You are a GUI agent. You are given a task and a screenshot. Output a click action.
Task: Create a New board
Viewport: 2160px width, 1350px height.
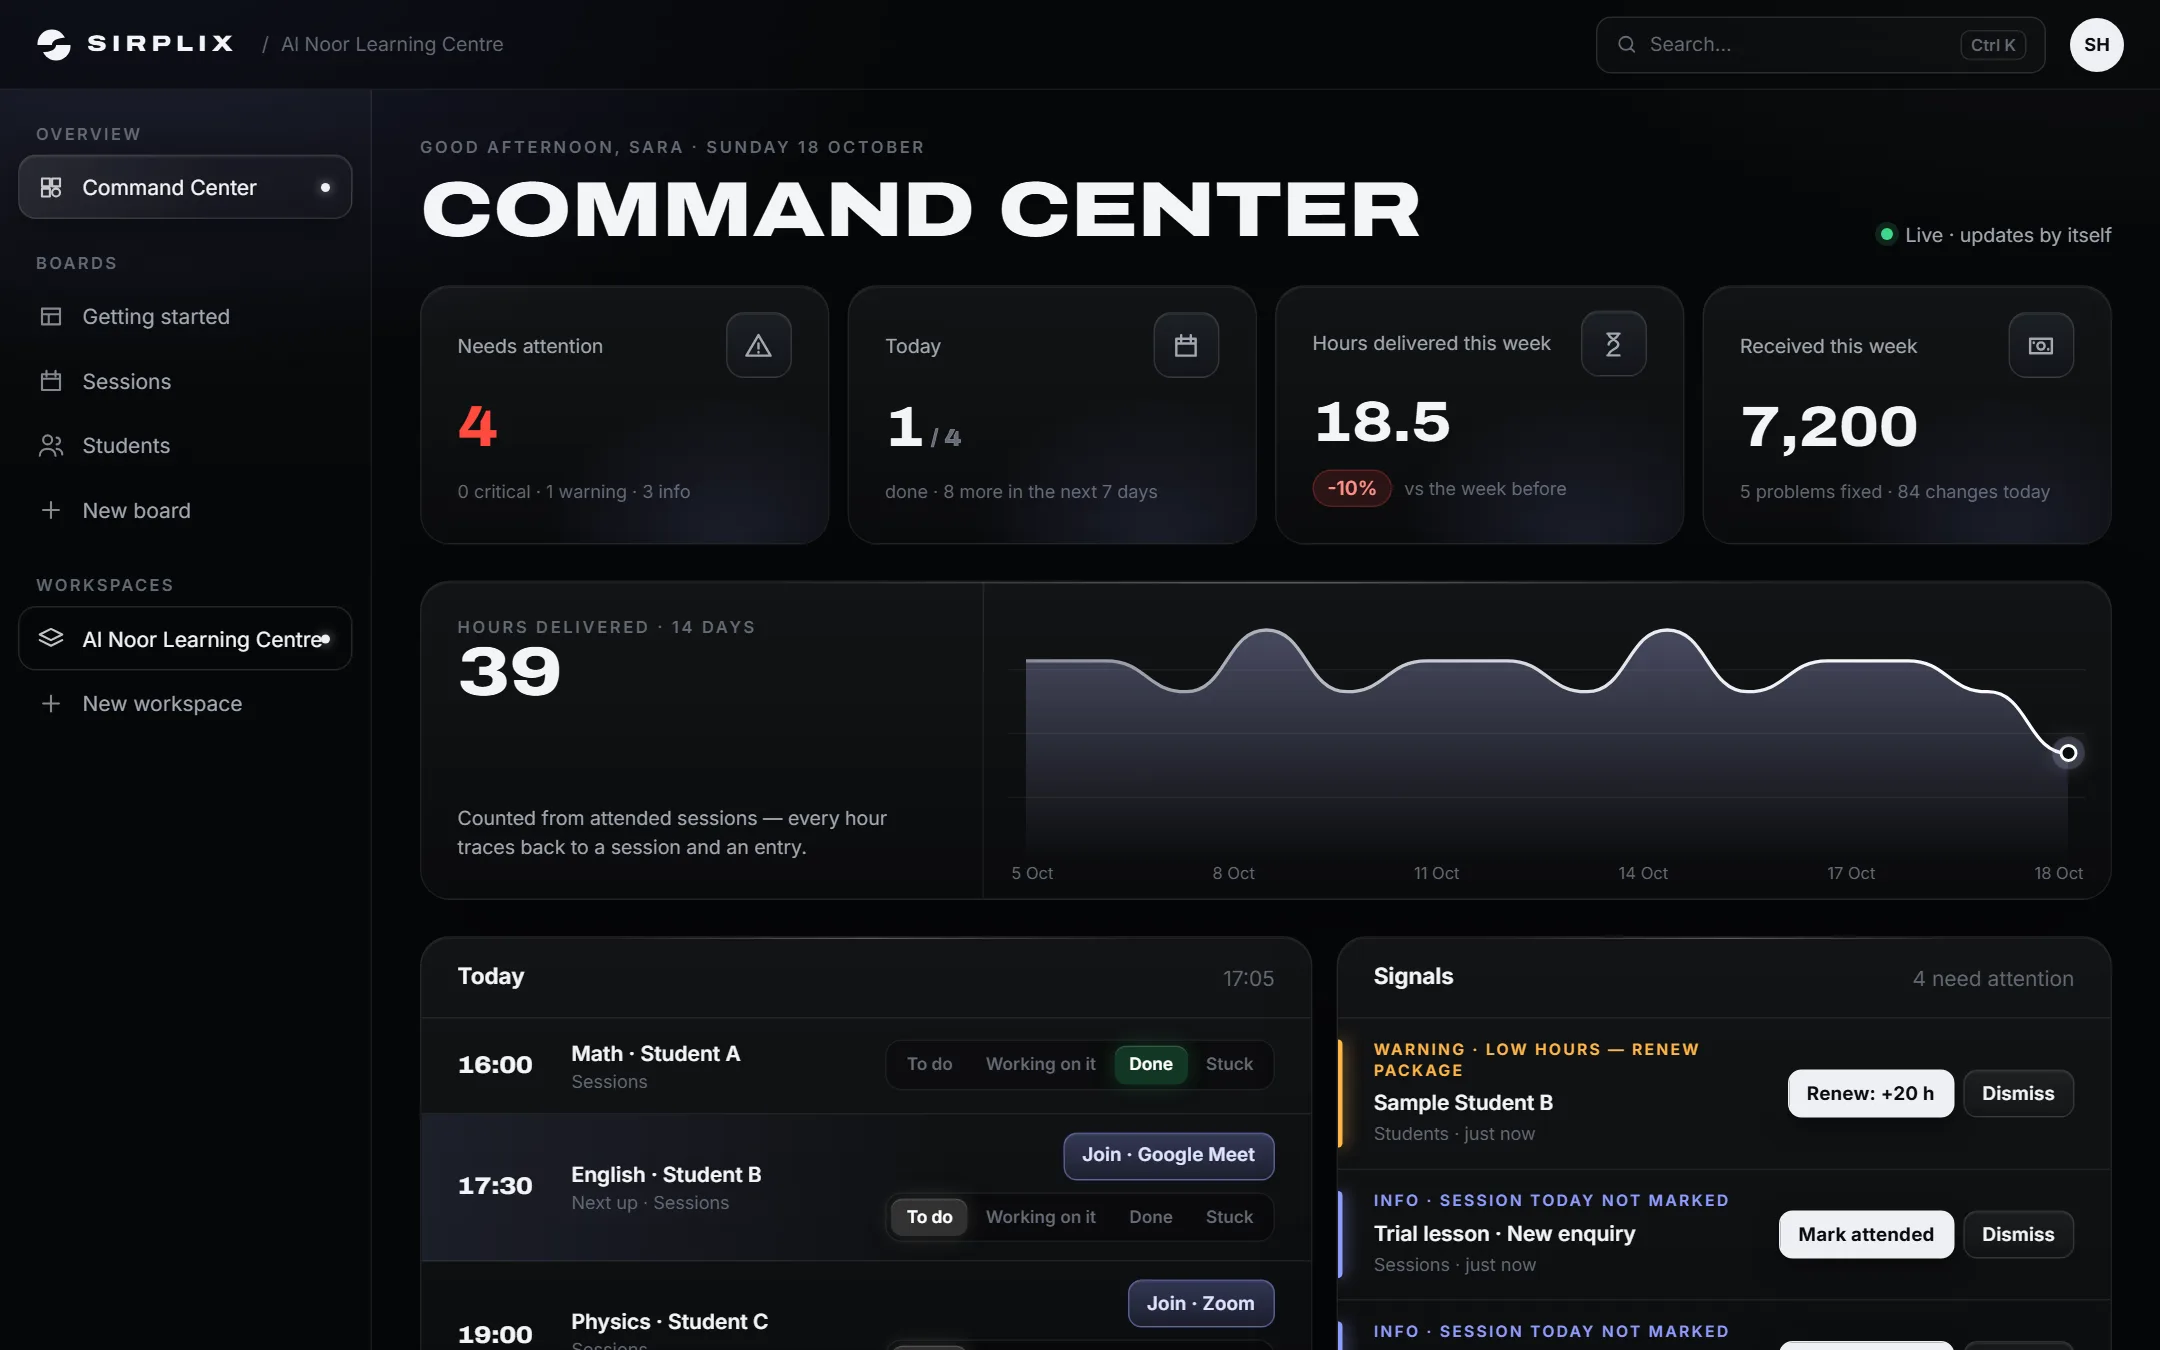(x=185, y=510)
